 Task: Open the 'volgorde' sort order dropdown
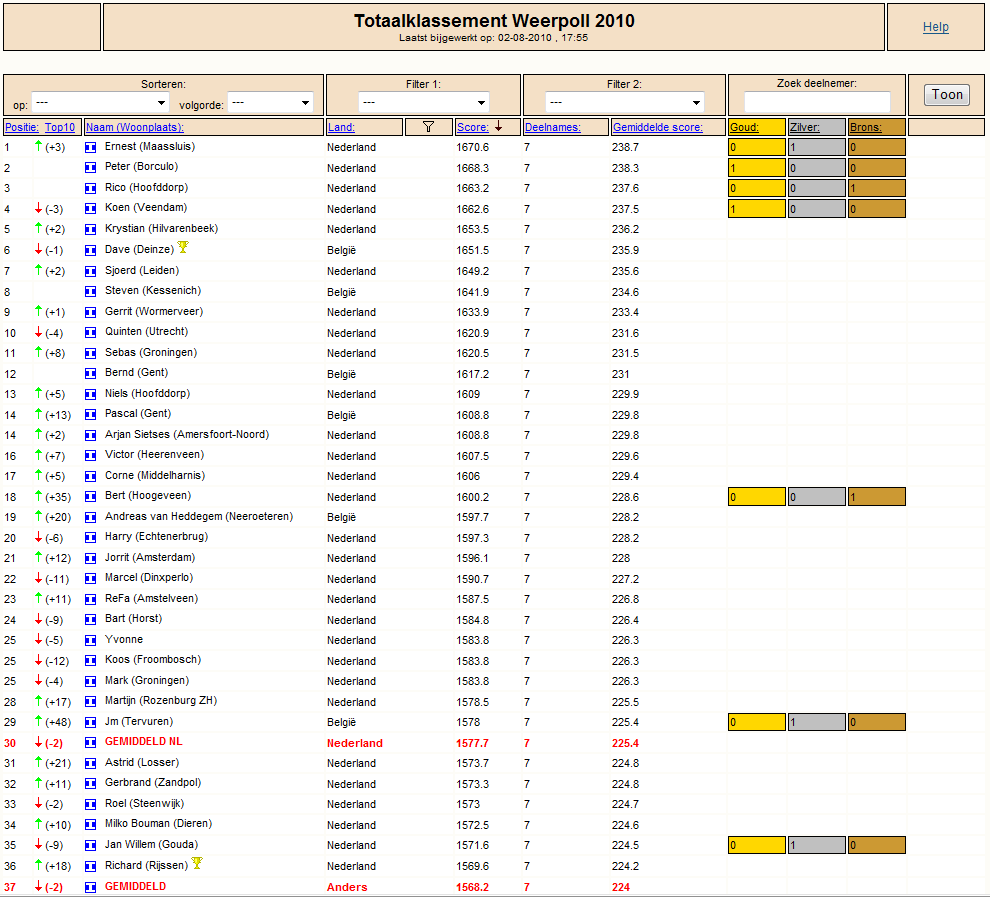tap(270, 102)
